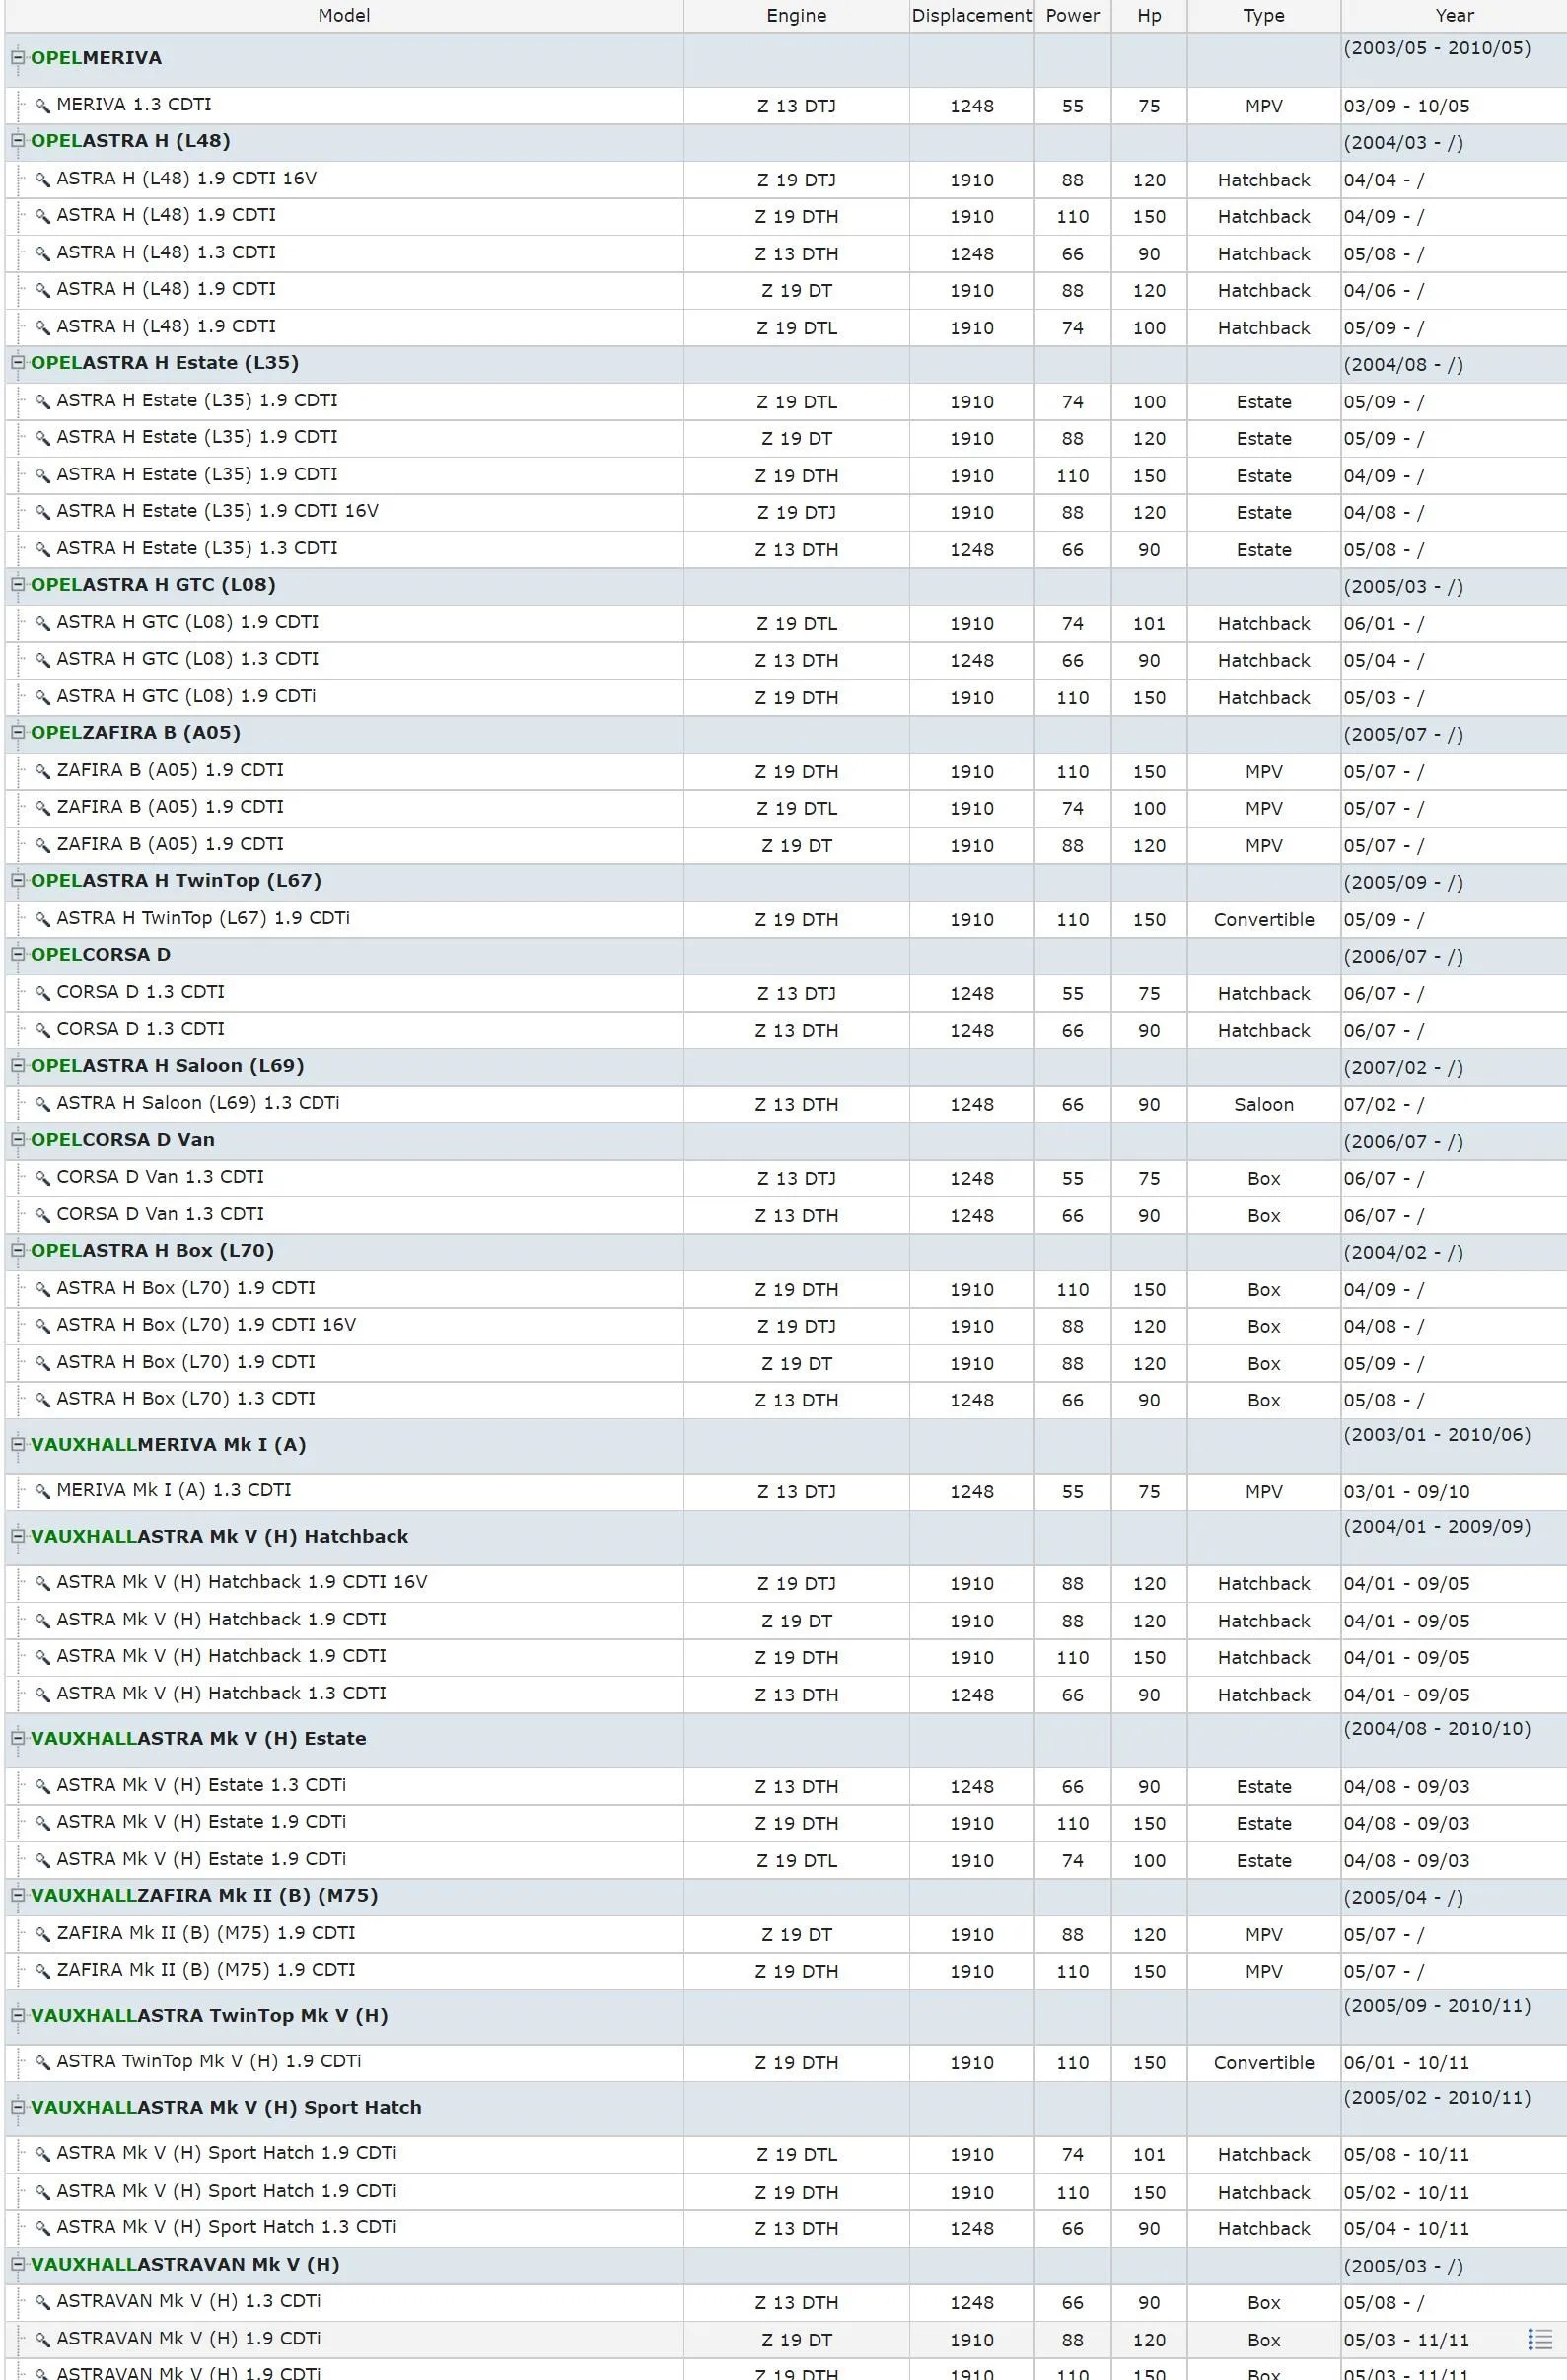Collapse the OPEL MERIVA group
This screenshot has width=1567, height=2380.
tap(17, 58)
